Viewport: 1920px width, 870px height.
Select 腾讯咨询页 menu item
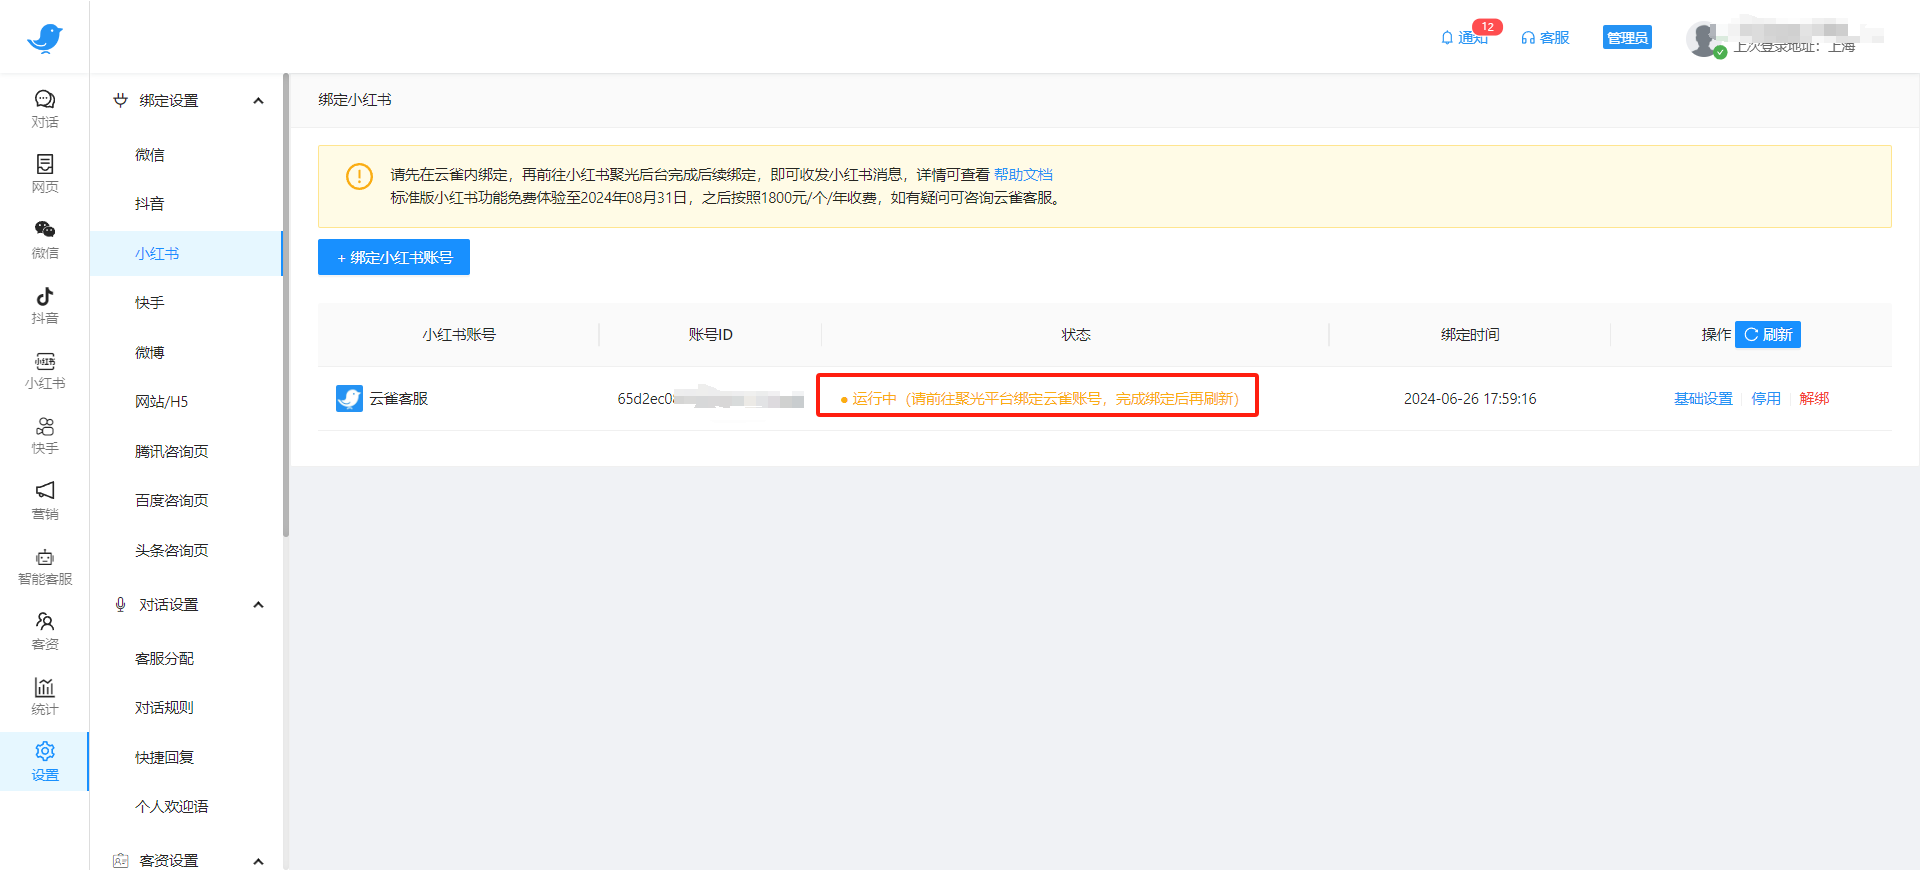171,452
